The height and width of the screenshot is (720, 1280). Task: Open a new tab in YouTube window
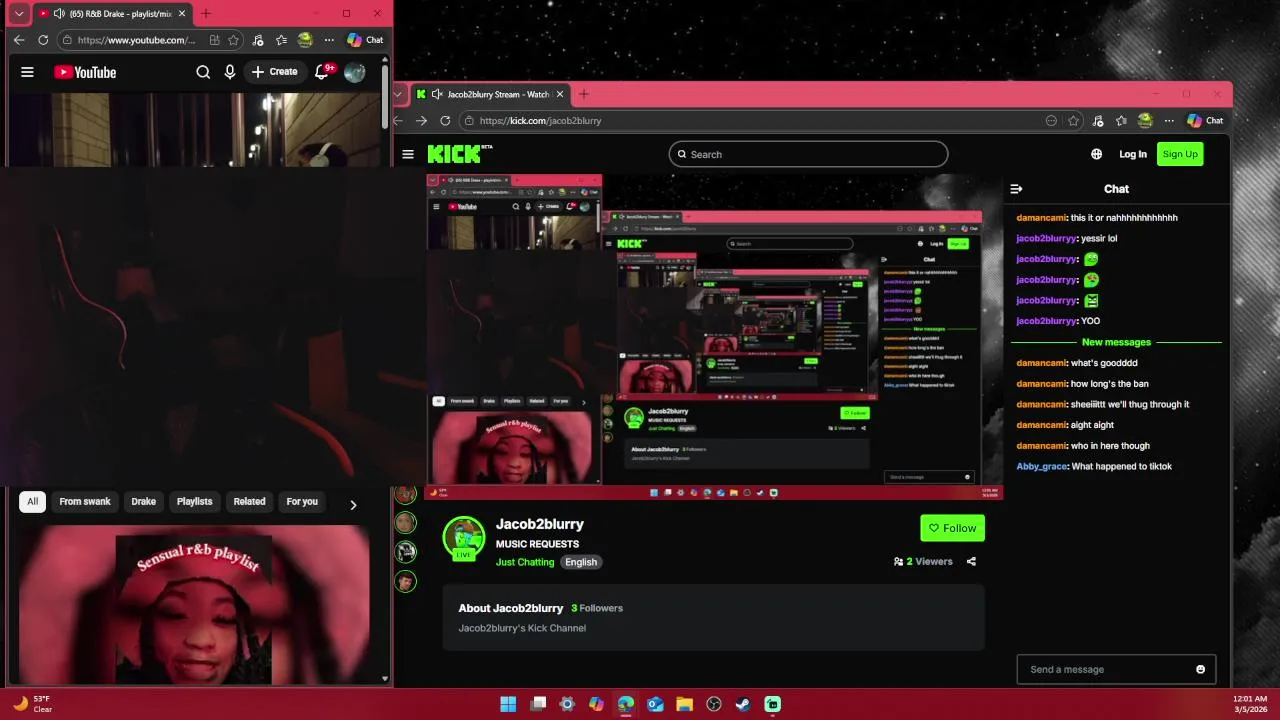coord(206,14)
